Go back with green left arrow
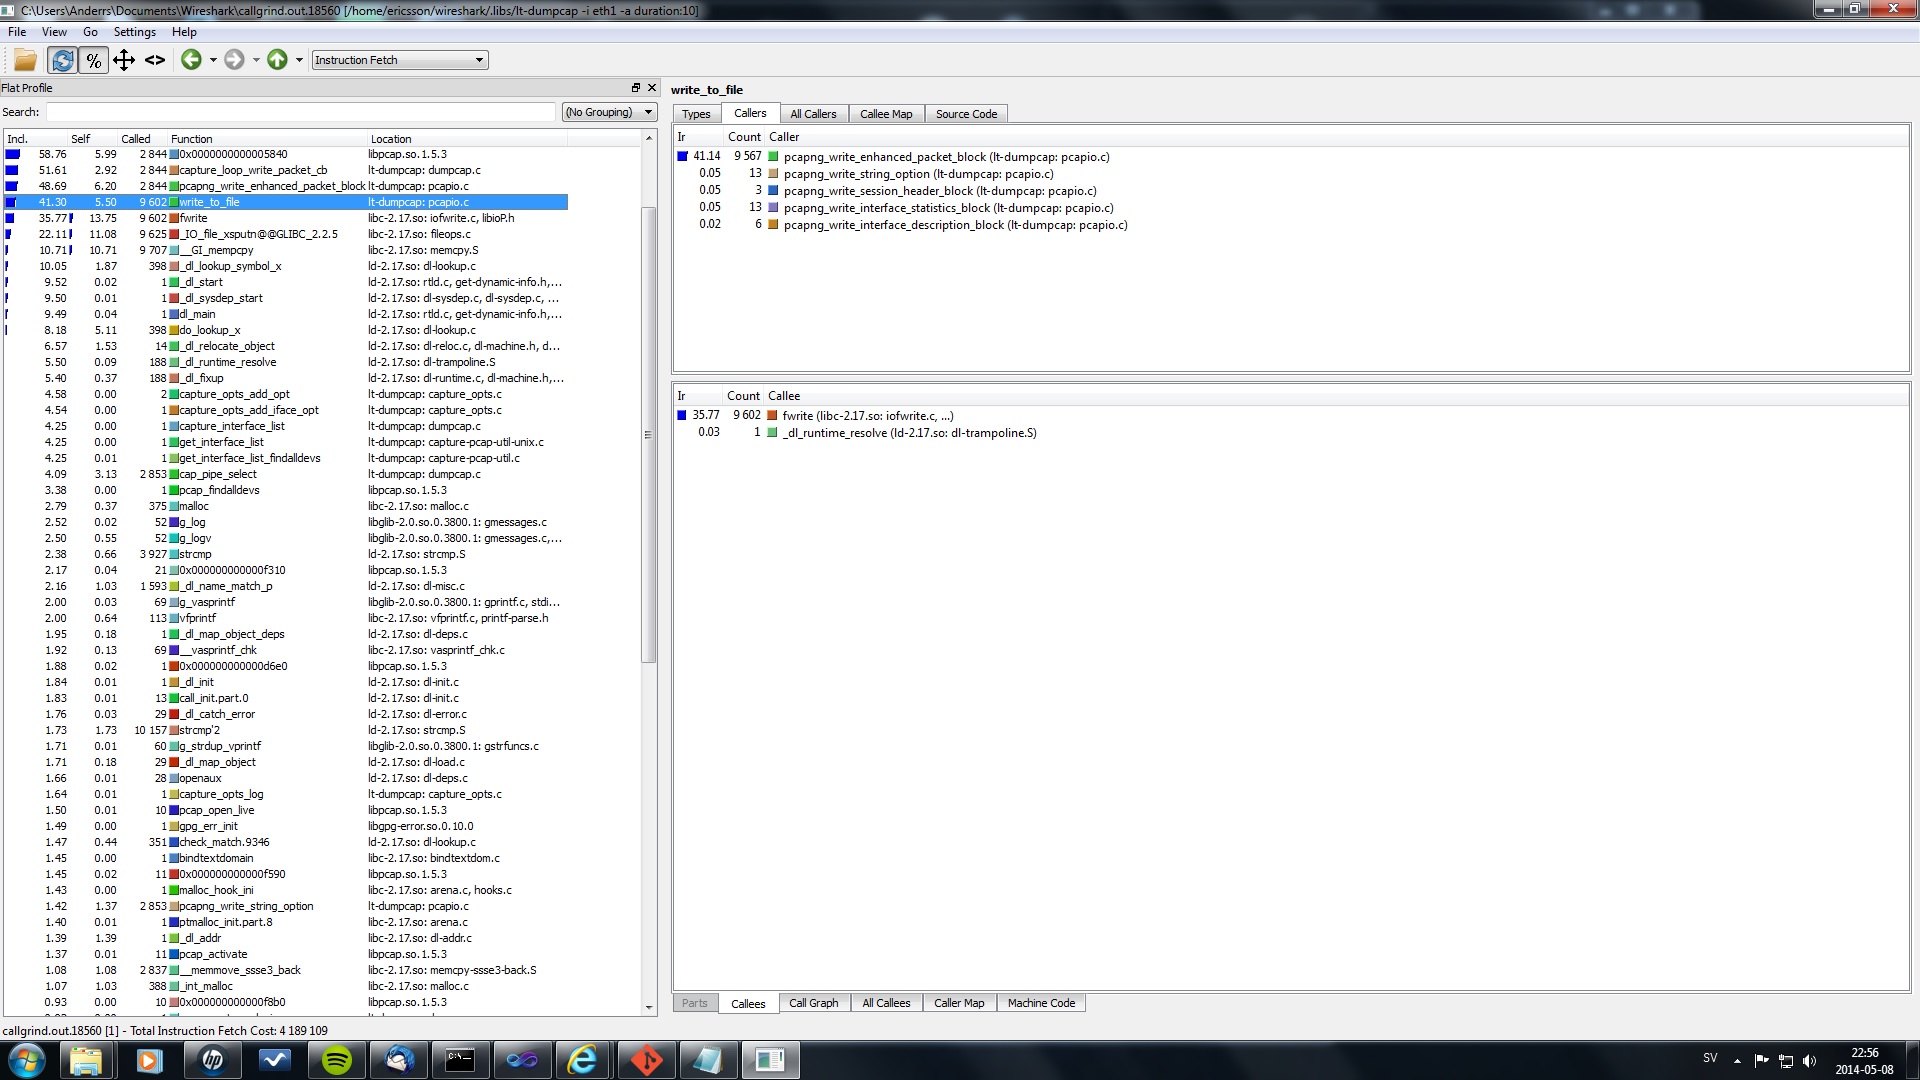1920x1080 pixels. click(191, 60)
